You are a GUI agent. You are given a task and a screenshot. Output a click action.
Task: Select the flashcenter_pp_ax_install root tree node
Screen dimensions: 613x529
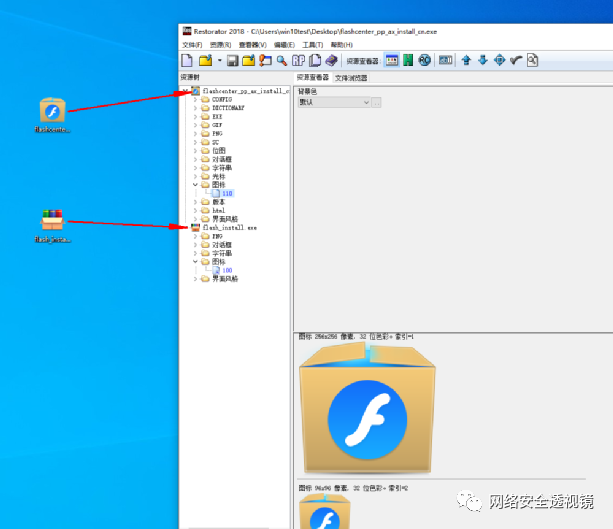point(246,91)
